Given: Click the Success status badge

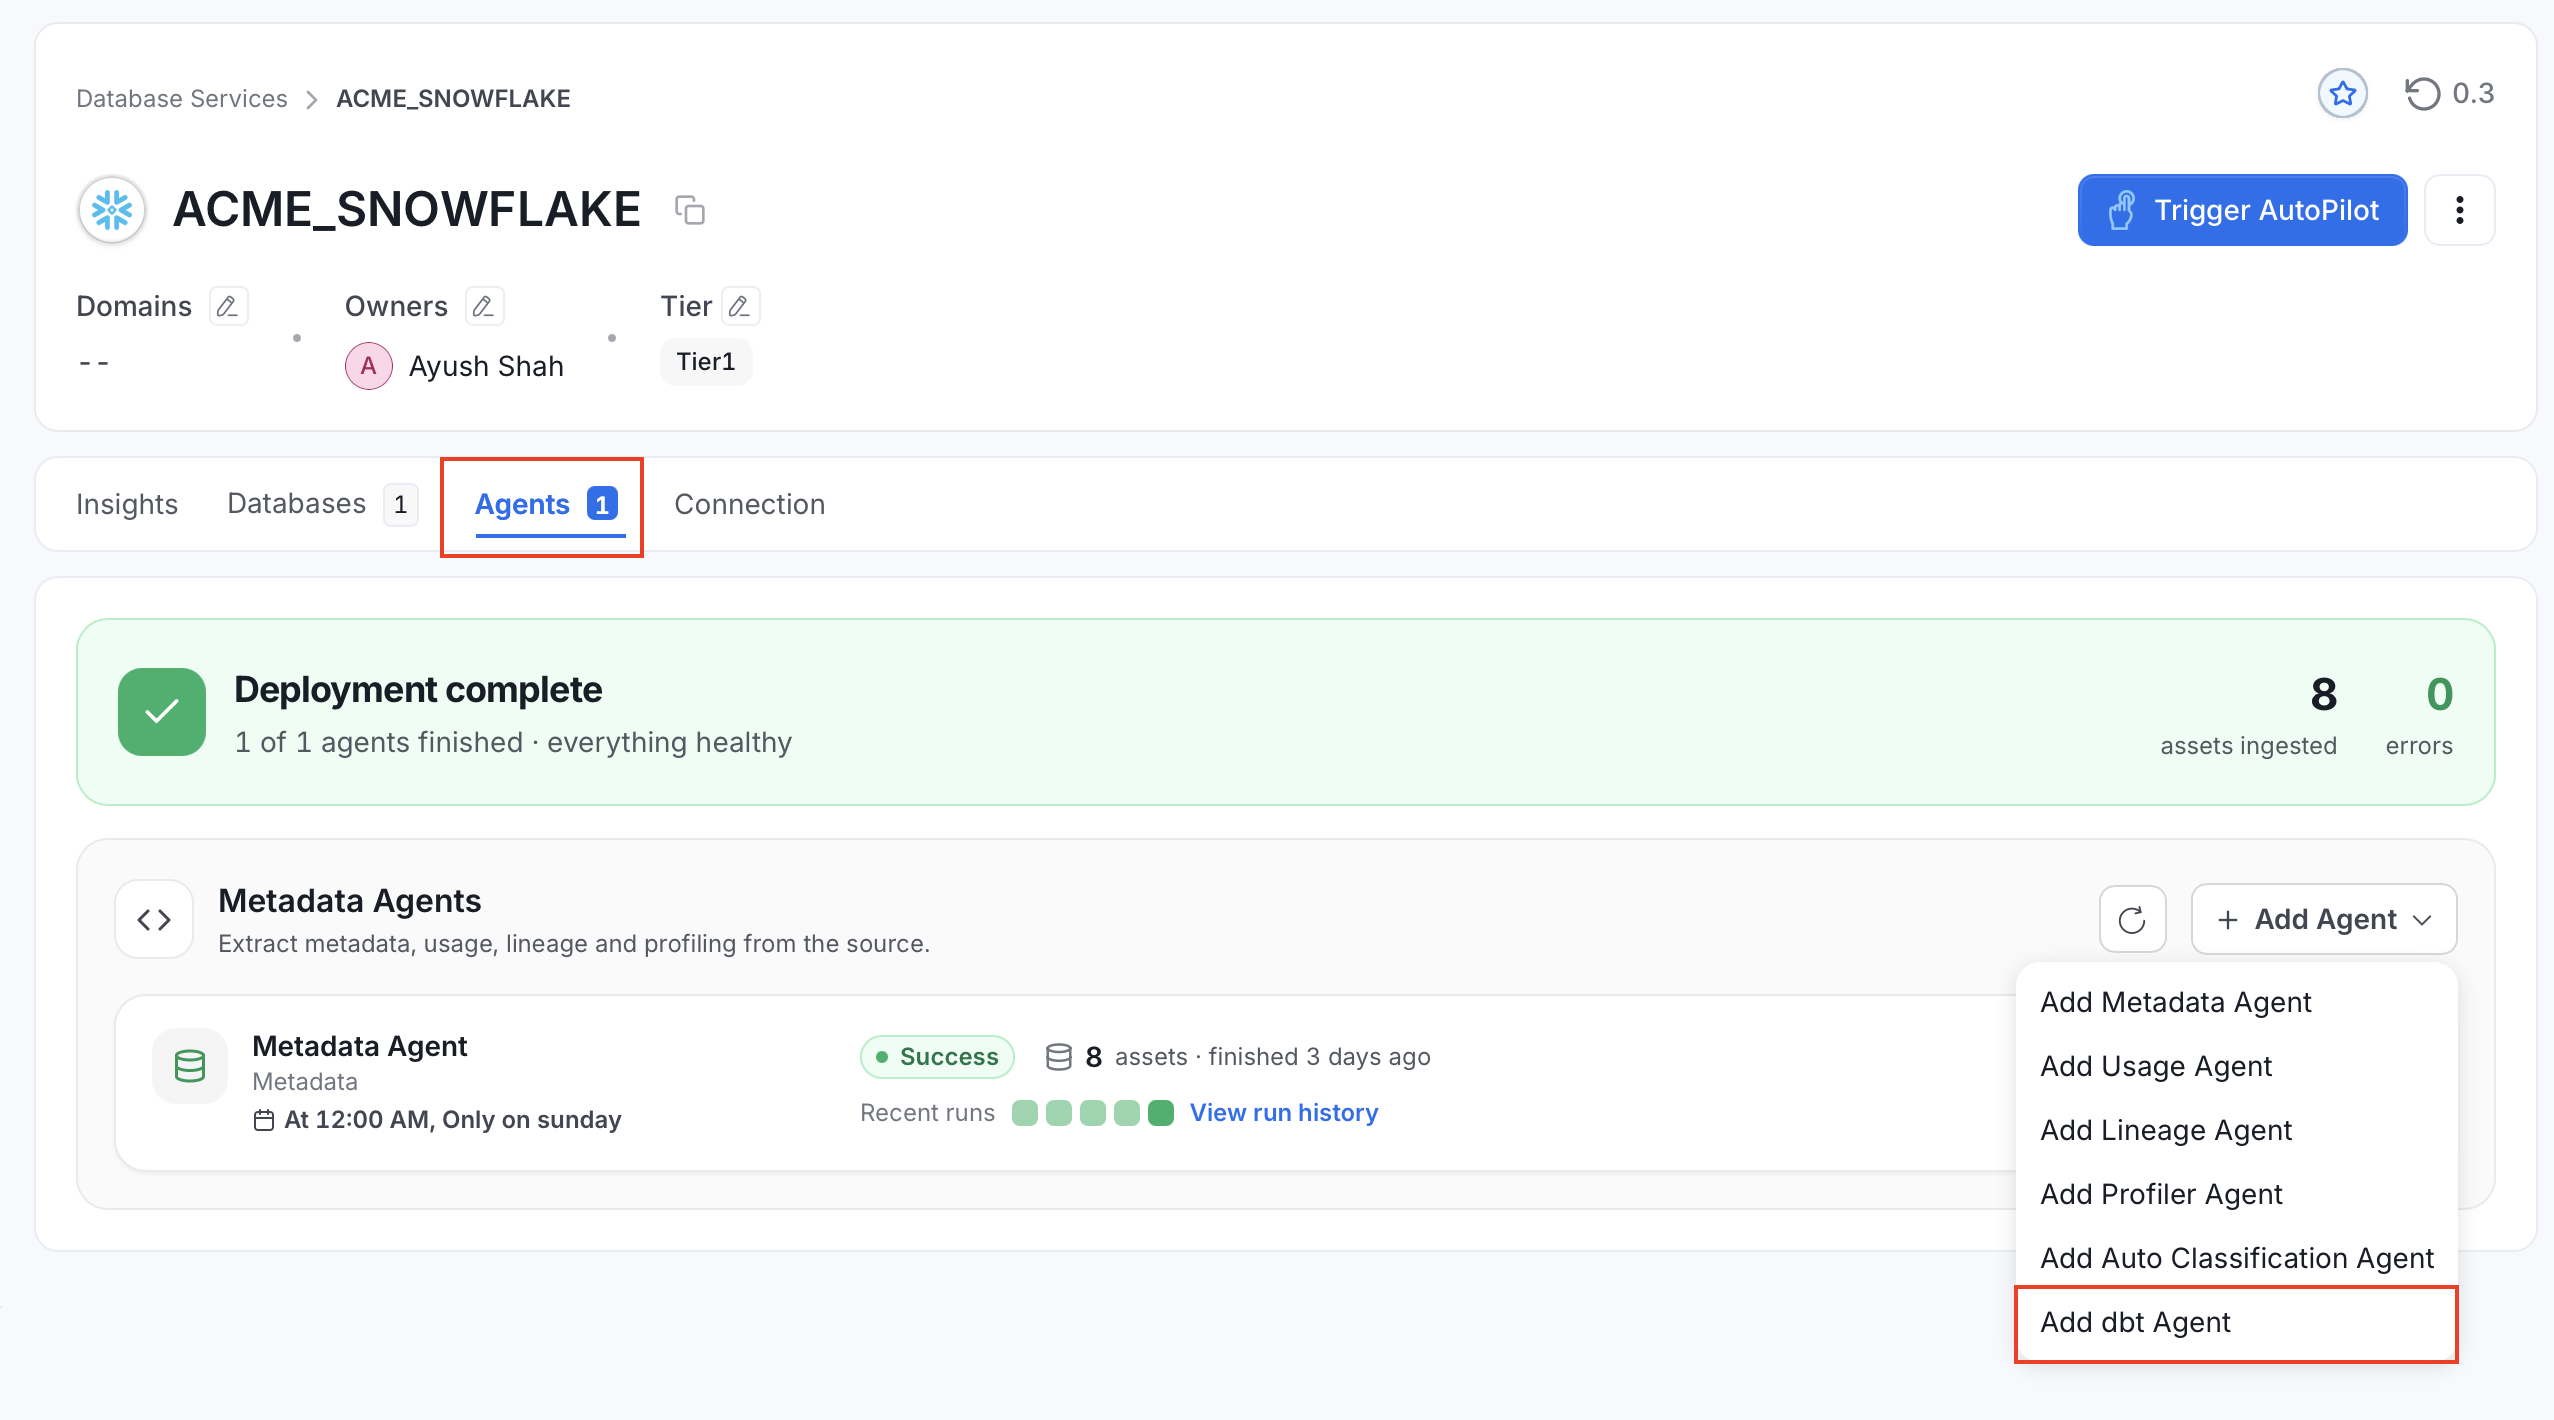Looking at the screenshot, I should pos(937,1057).
